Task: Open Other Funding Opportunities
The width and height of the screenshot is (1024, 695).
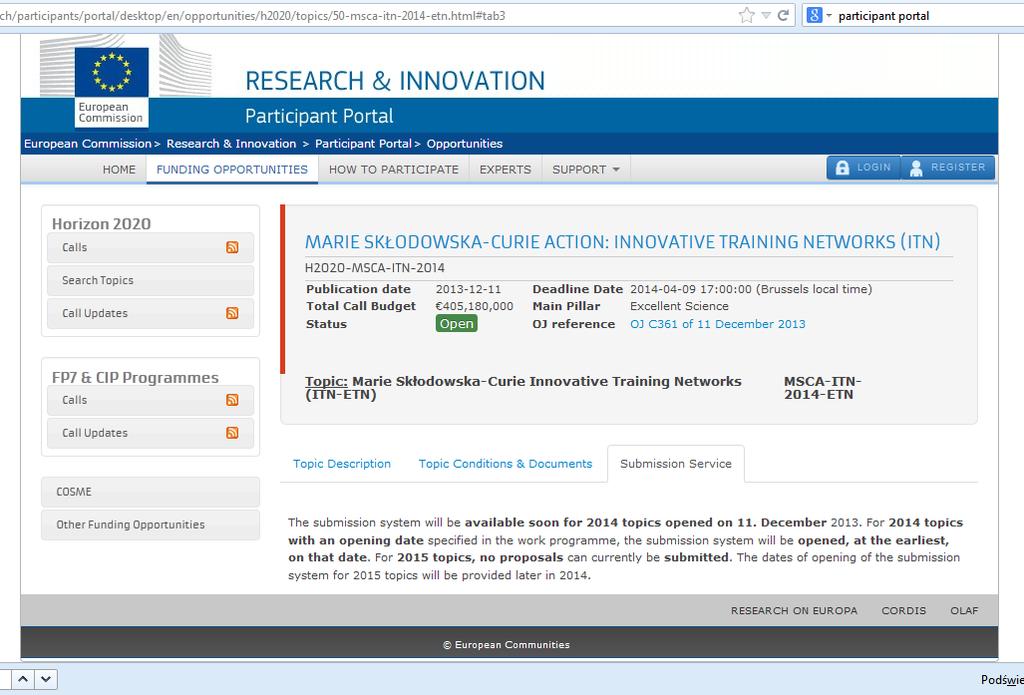Action: [150, 525]
